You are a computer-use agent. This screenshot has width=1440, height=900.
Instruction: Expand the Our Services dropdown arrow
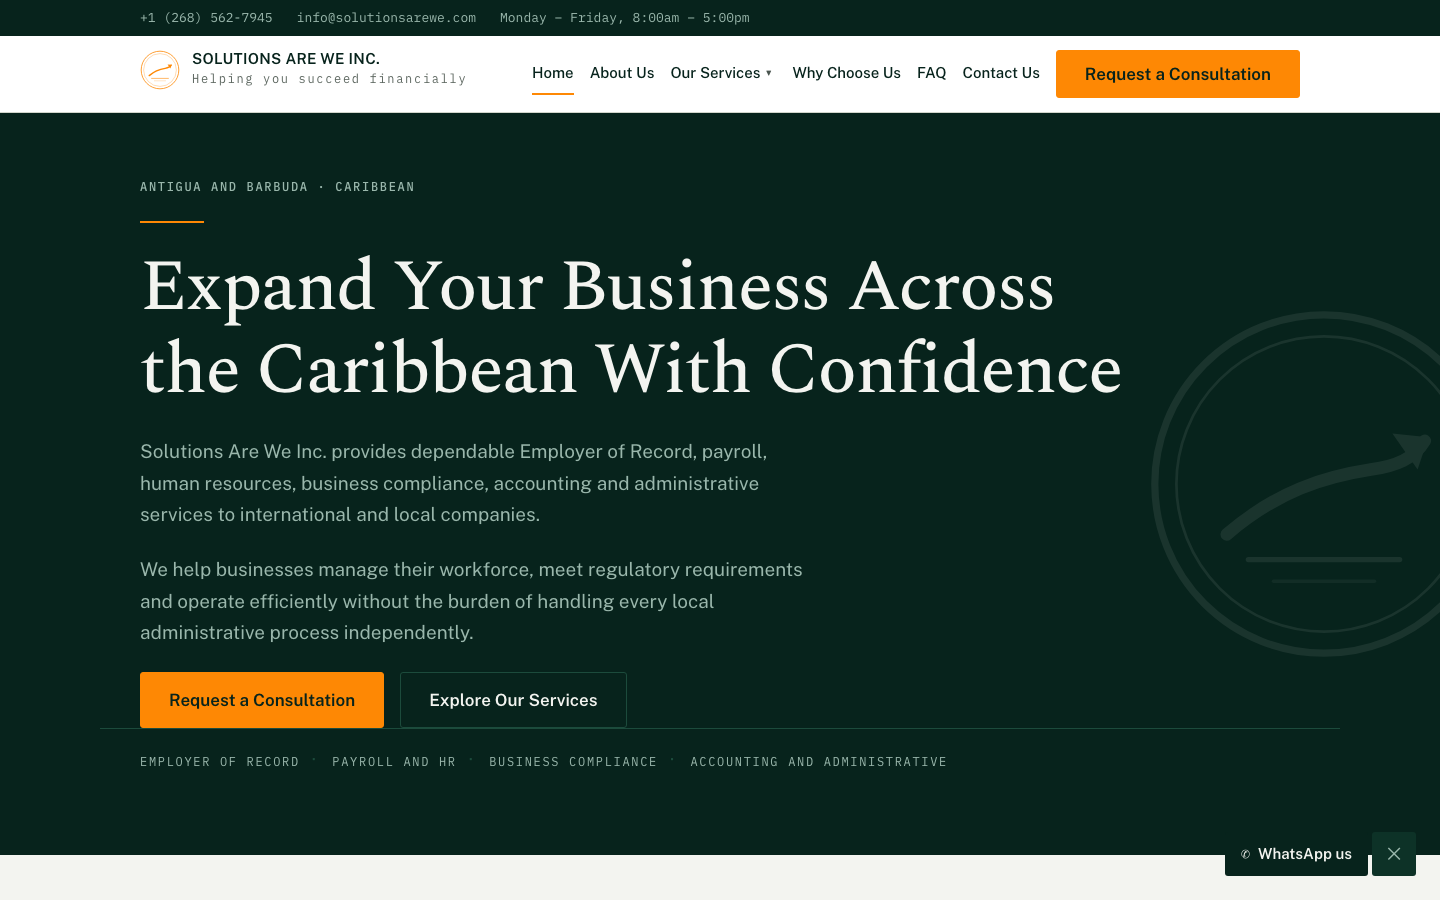coord(769,73)
